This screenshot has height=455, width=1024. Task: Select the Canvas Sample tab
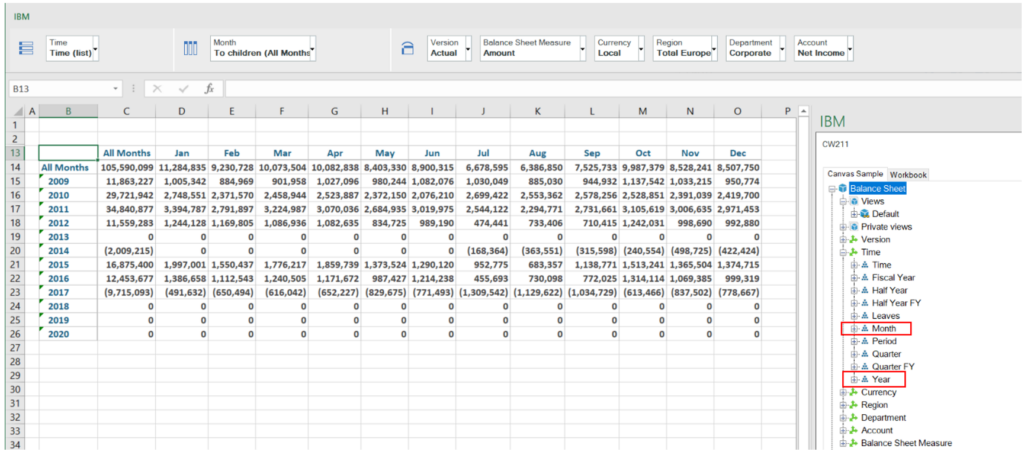[x=856, y=174]
